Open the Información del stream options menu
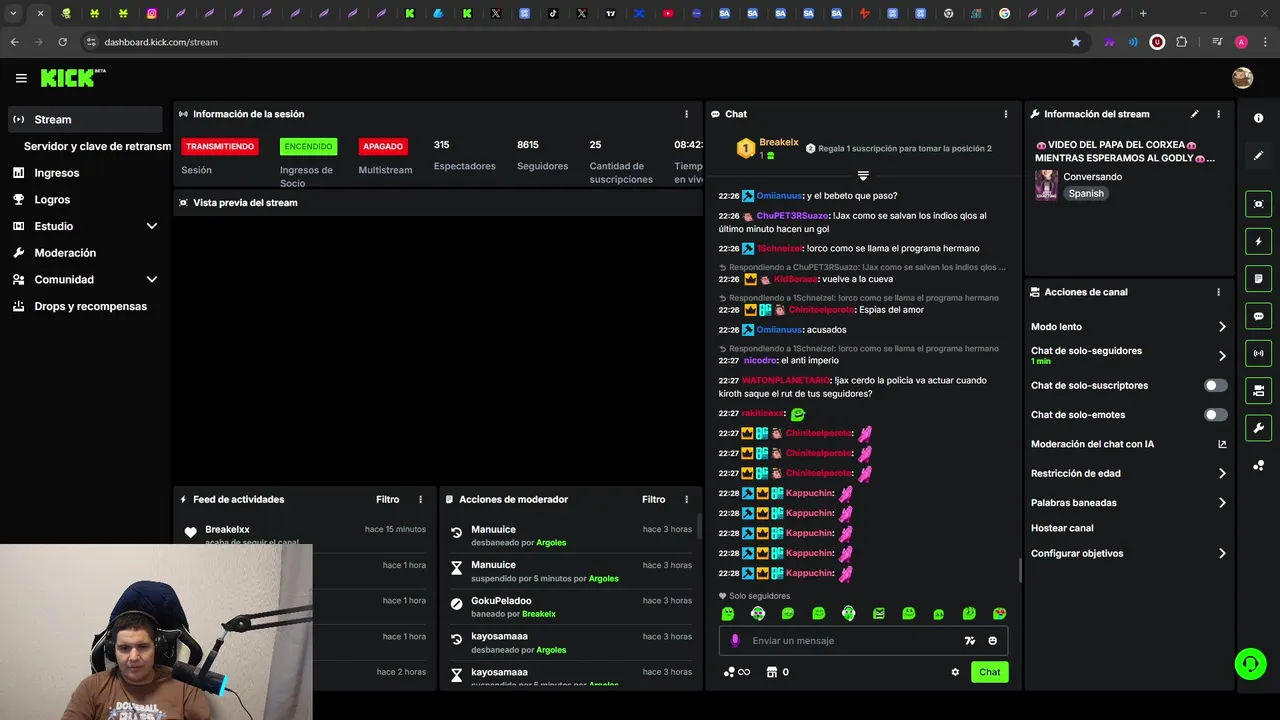 coord(1218,114)
